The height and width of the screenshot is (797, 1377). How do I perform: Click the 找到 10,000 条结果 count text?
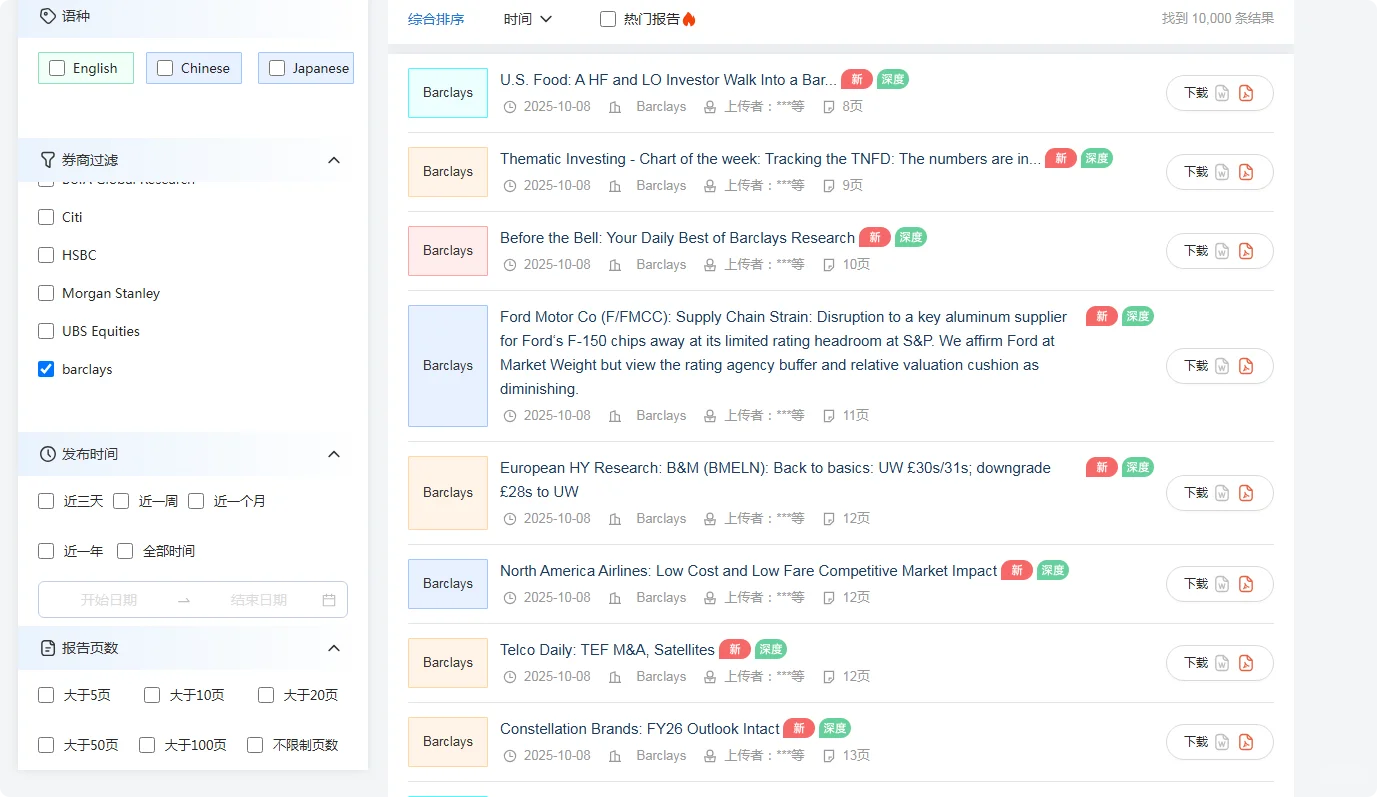(x=1218, y=19)
